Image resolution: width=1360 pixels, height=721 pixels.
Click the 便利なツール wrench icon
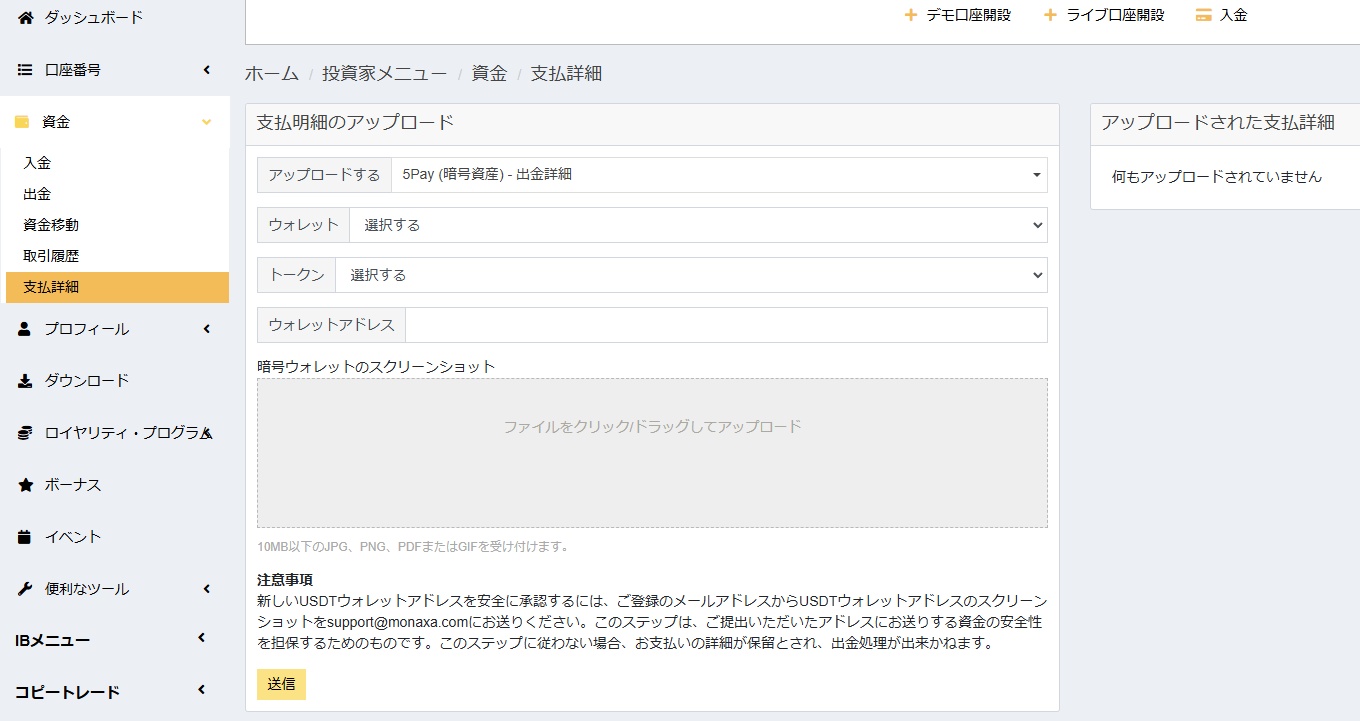[26, 589]
